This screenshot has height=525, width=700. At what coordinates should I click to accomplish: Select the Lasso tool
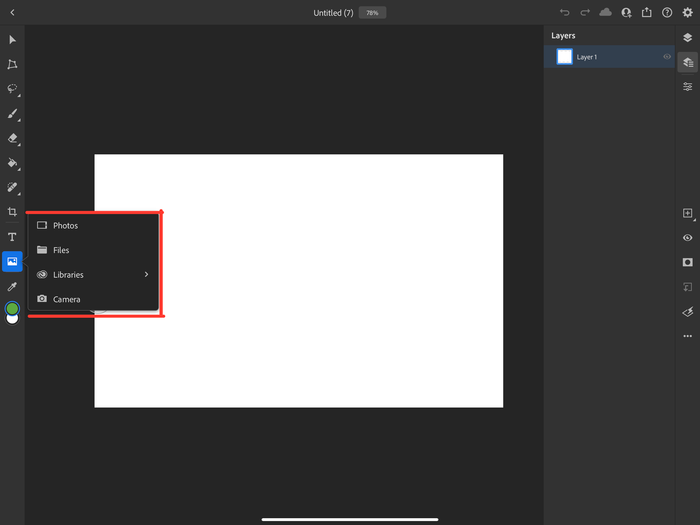pos(12,89)
